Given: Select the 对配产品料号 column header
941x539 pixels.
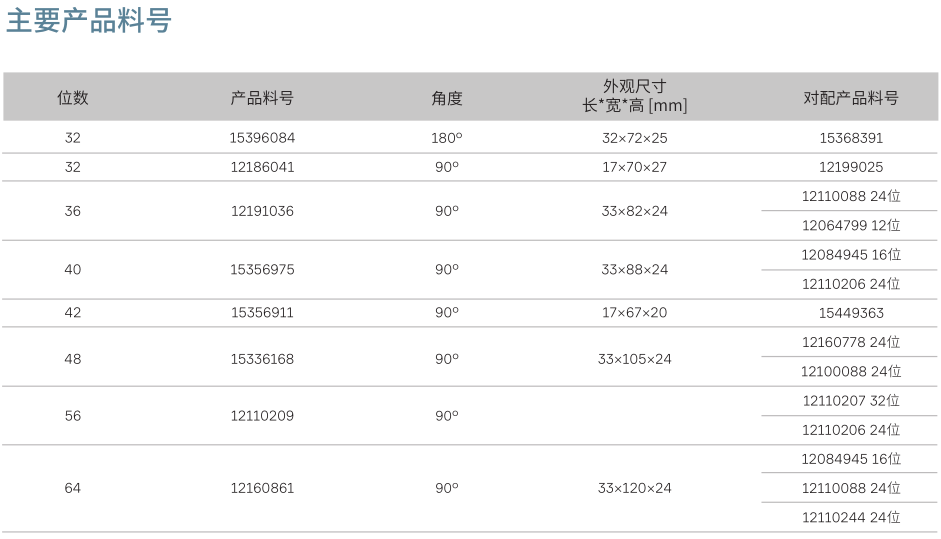Looking at the screenshot, I should pyautogui.click(x=851, y=98).
